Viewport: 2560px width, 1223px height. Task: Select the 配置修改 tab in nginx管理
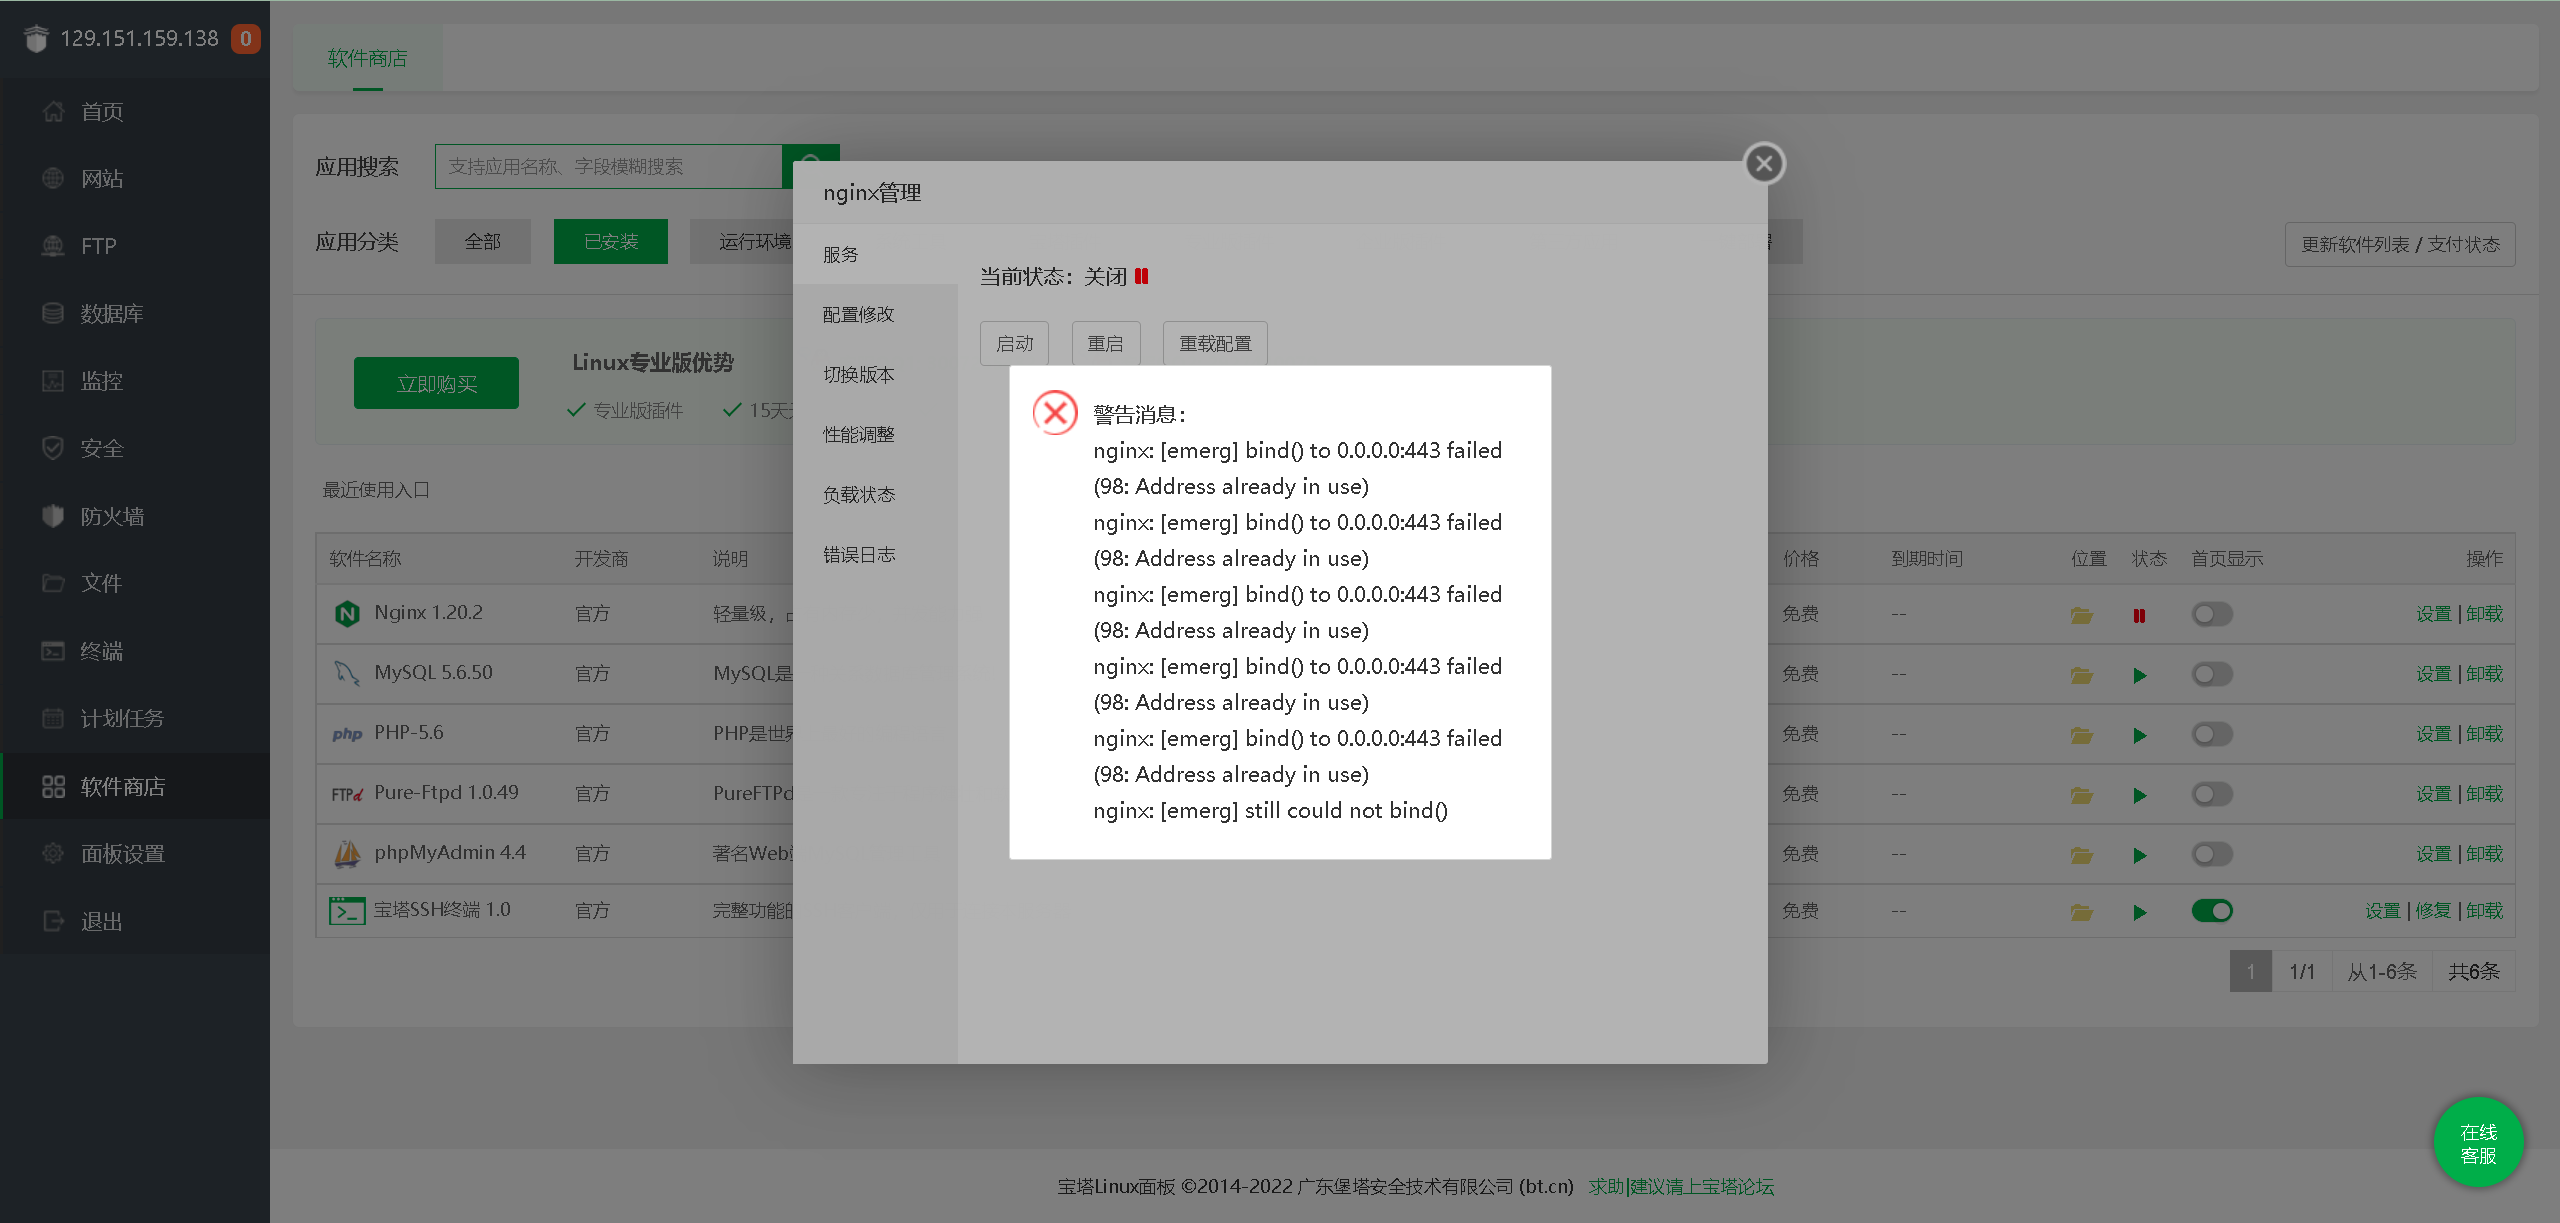point(875,314)
